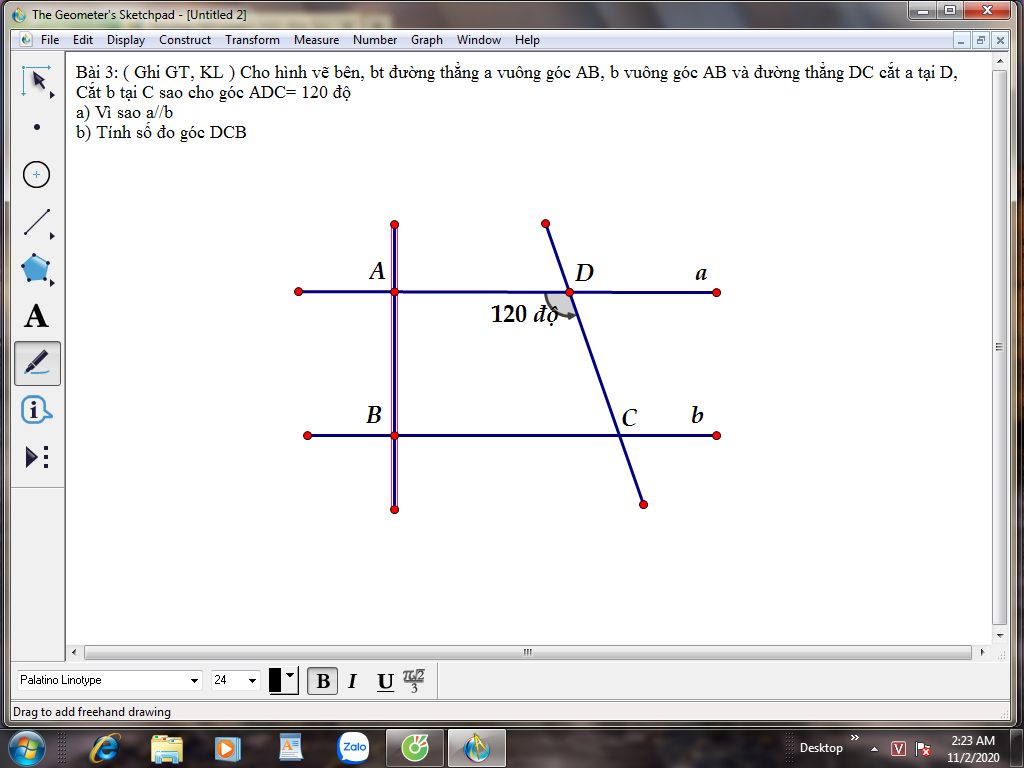
Task: Select the Point tool
Action: click(x=37, y=127)
